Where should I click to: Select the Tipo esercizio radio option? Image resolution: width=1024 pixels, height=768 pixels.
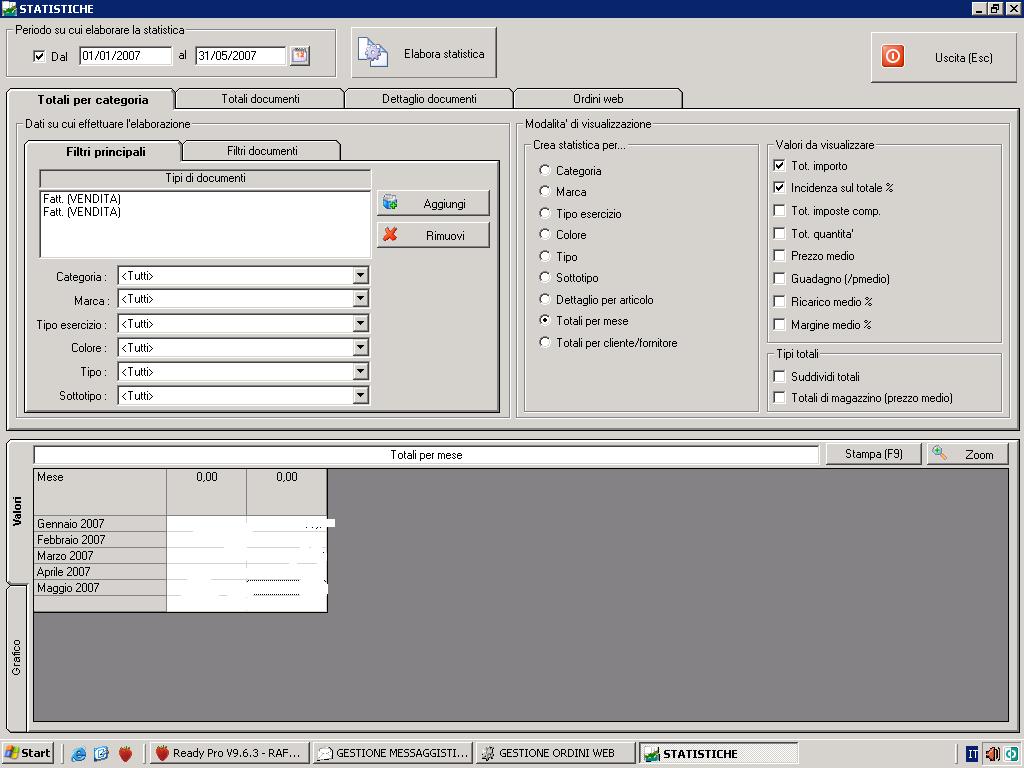point(545,213)
